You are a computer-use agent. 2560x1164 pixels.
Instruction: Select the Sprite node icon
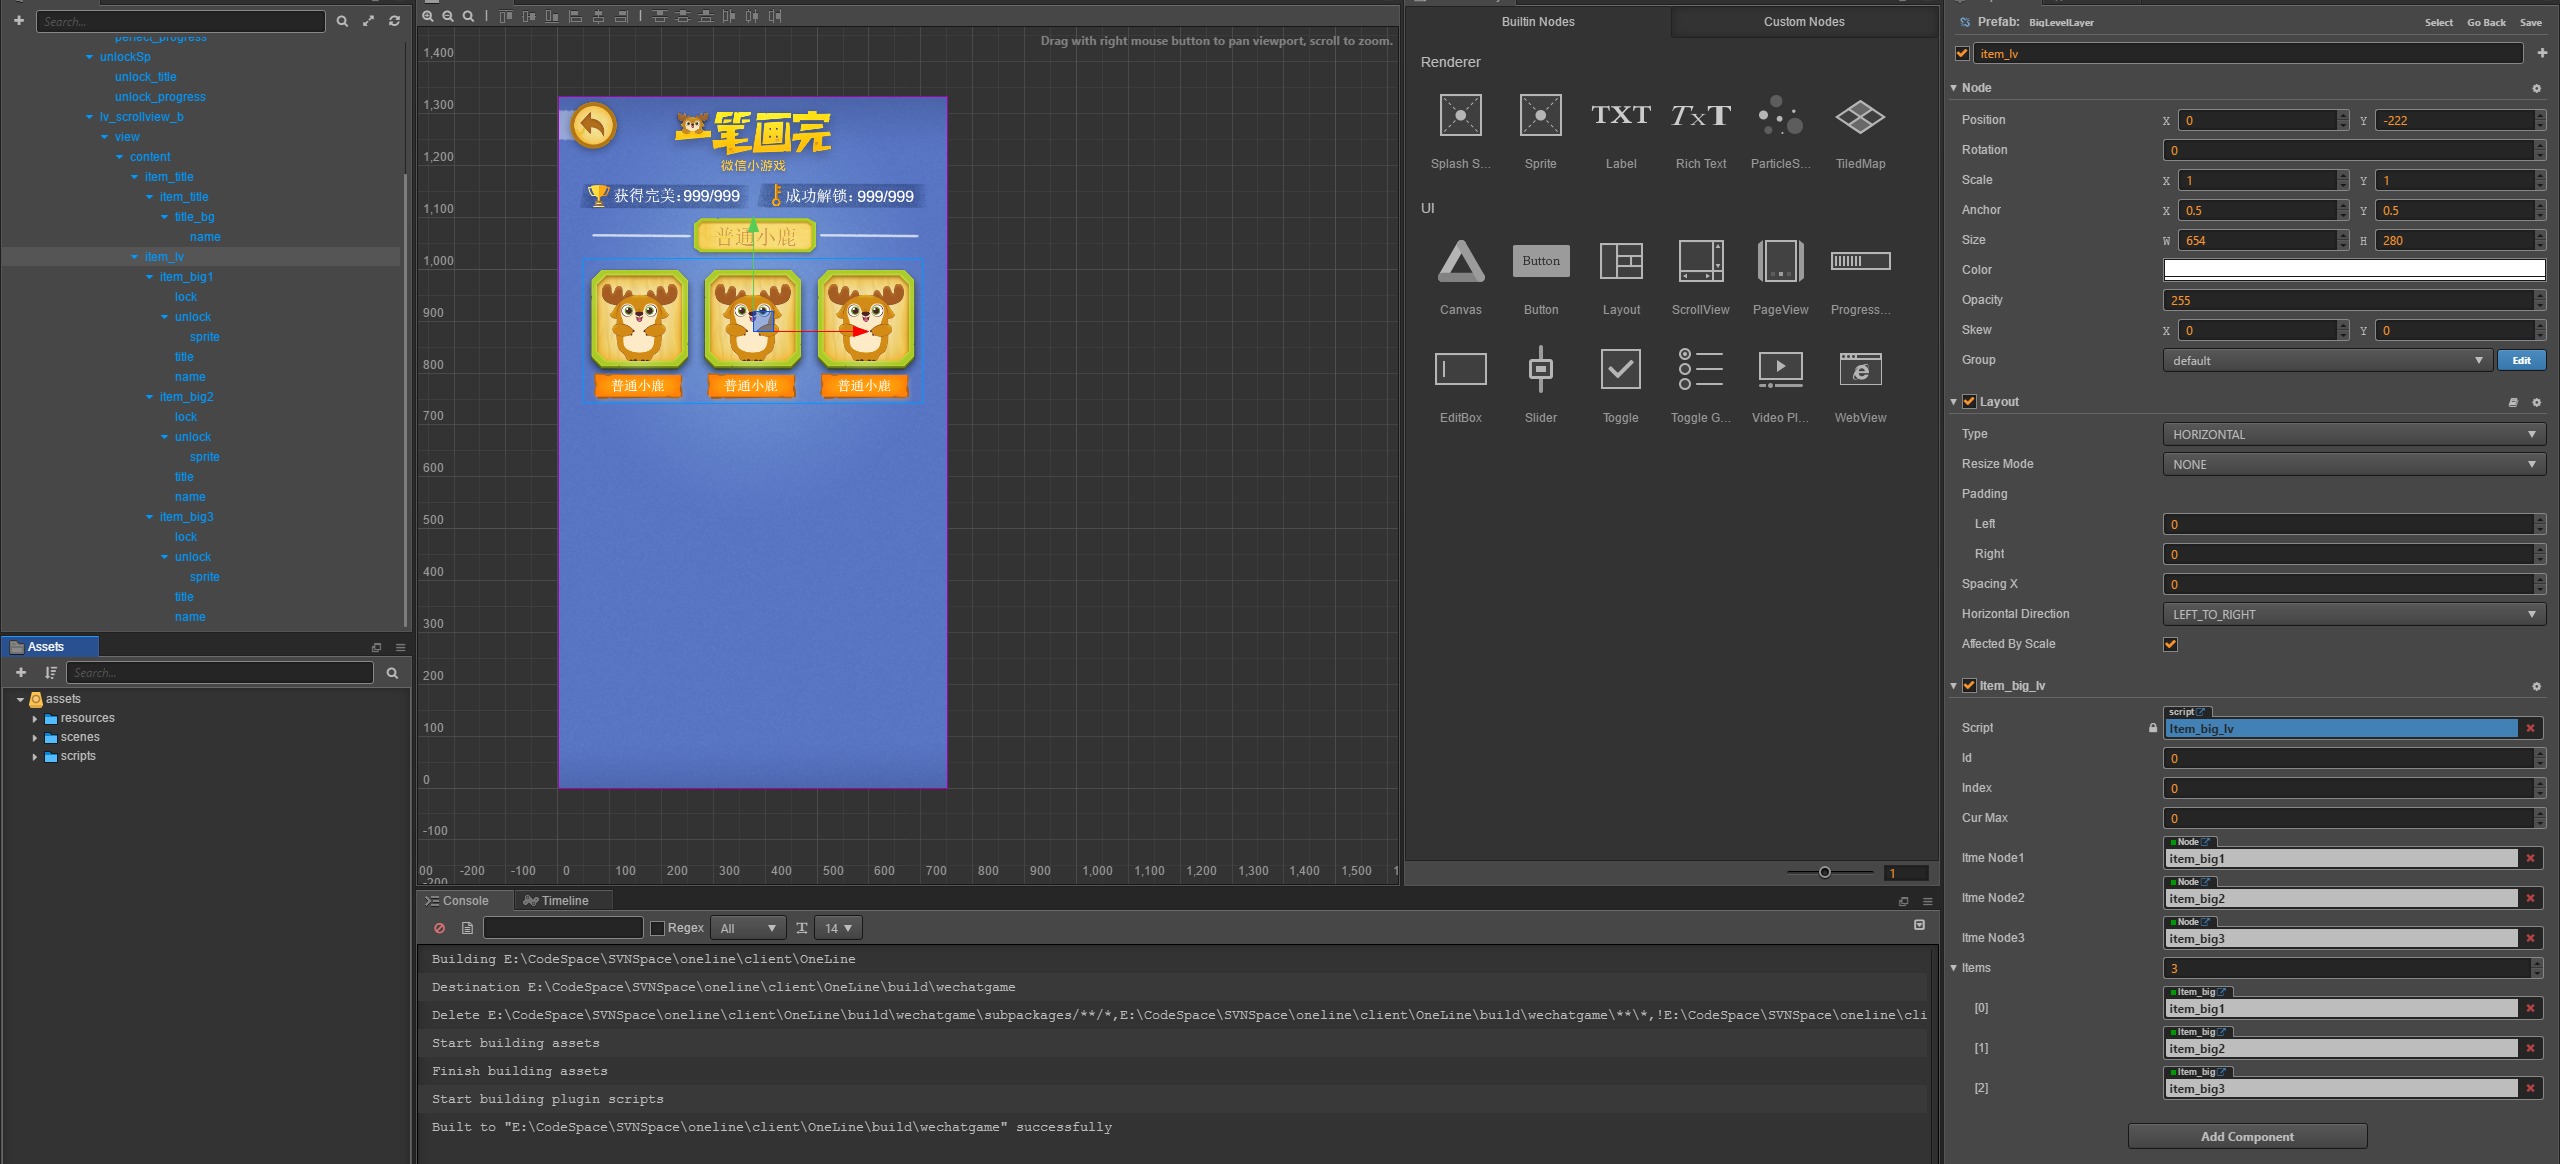tap(1540, 116)
